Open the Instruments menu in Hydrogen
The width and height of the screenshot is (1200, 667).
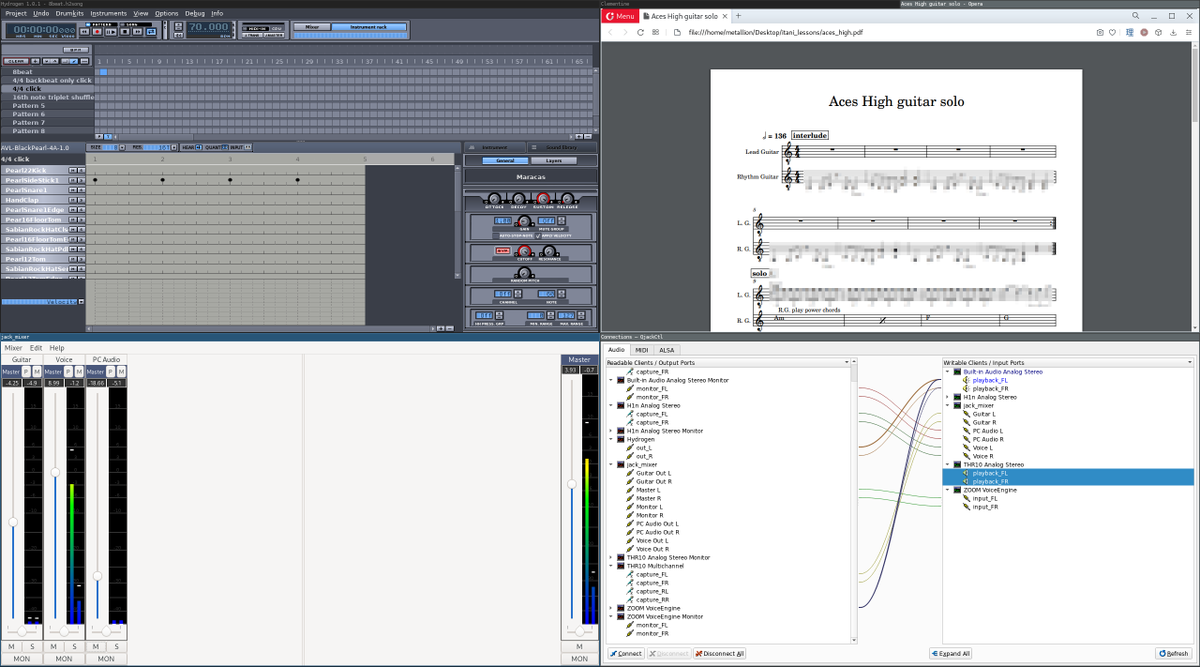point(109,14)
